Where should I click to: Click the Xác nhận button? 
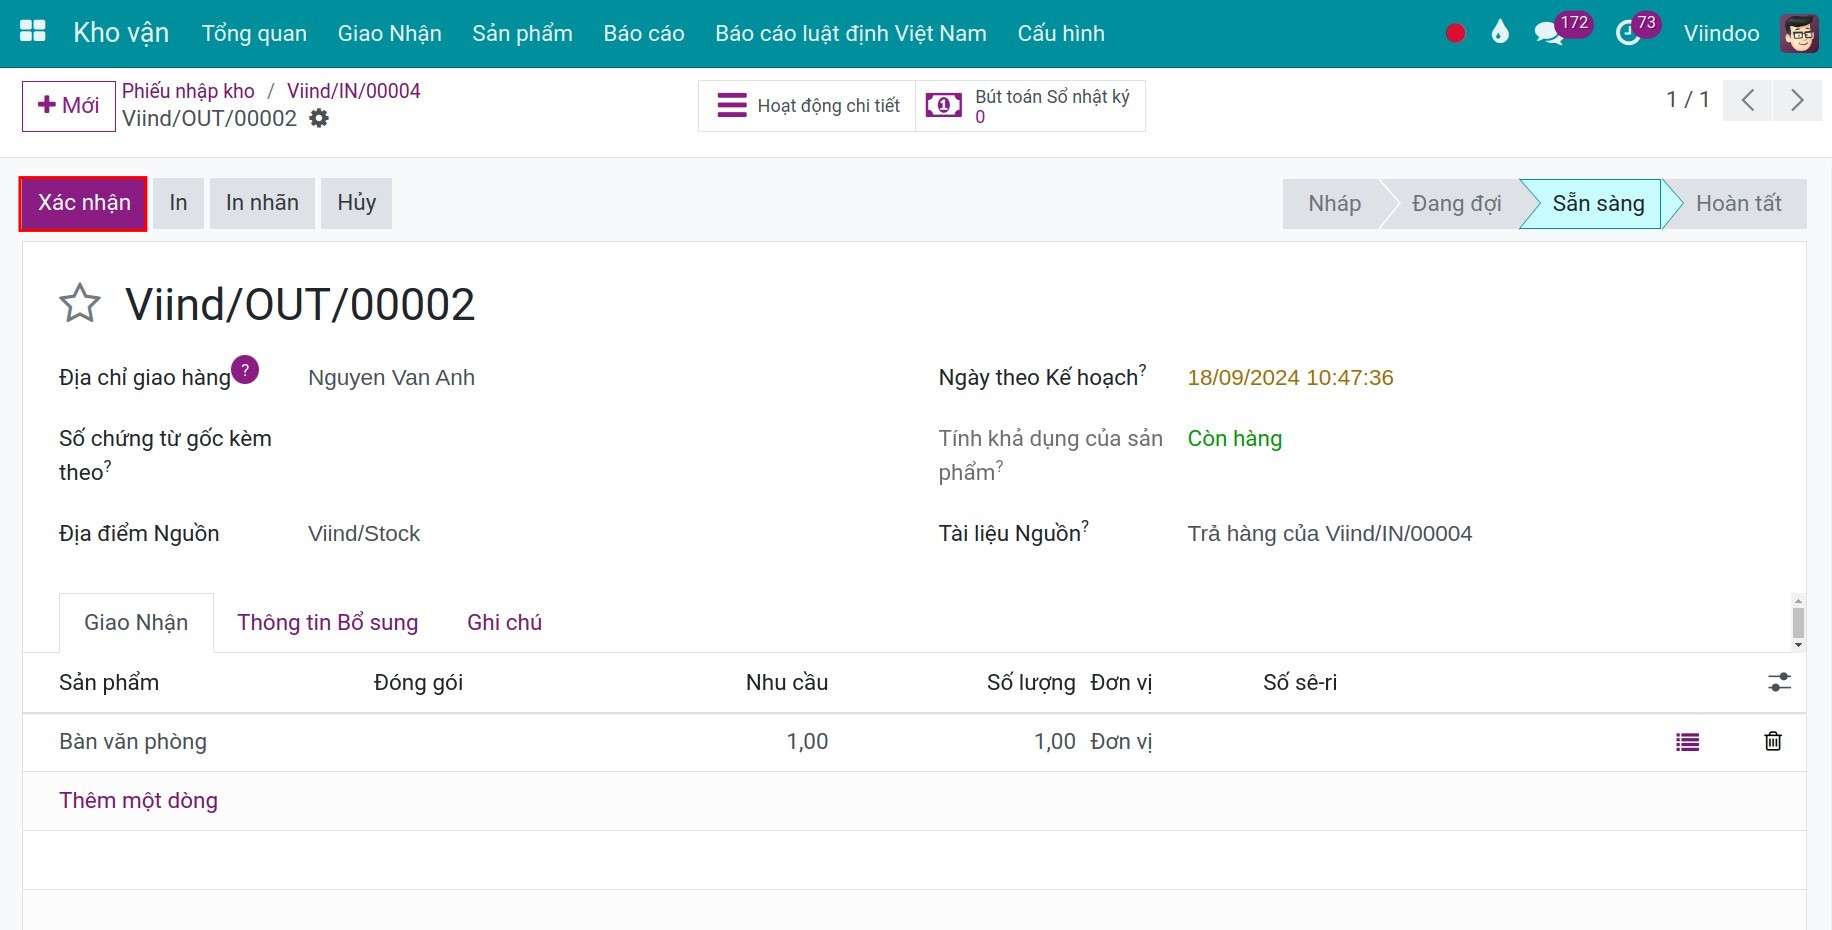84,203
